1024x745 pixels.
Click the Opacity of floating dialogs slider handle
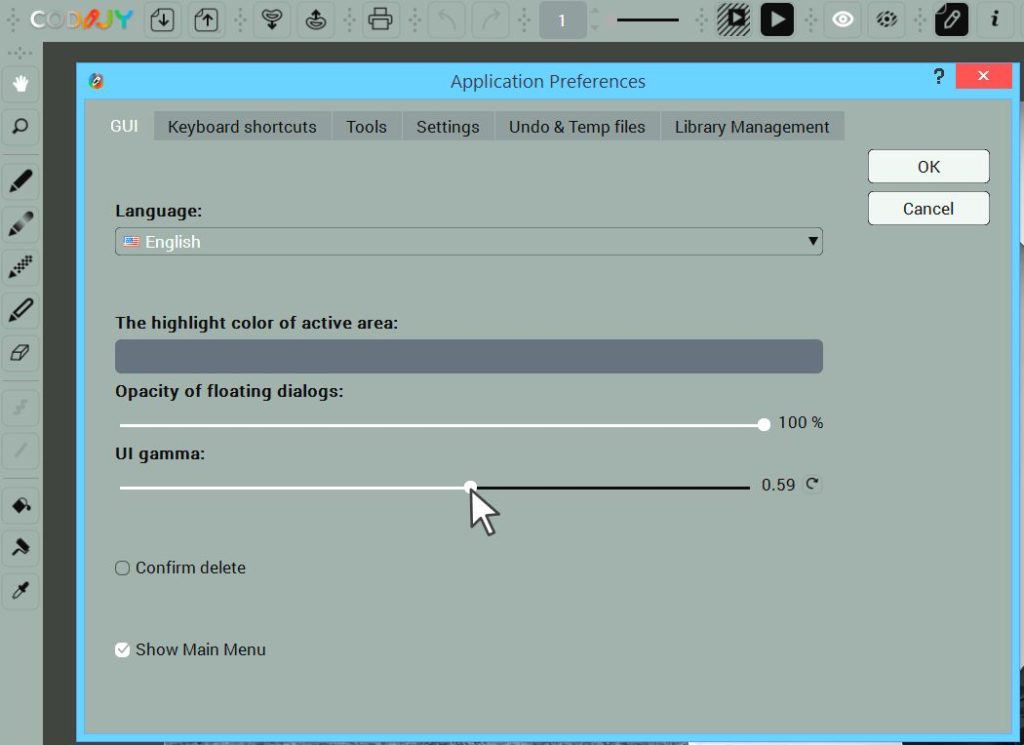click(764, 425)
